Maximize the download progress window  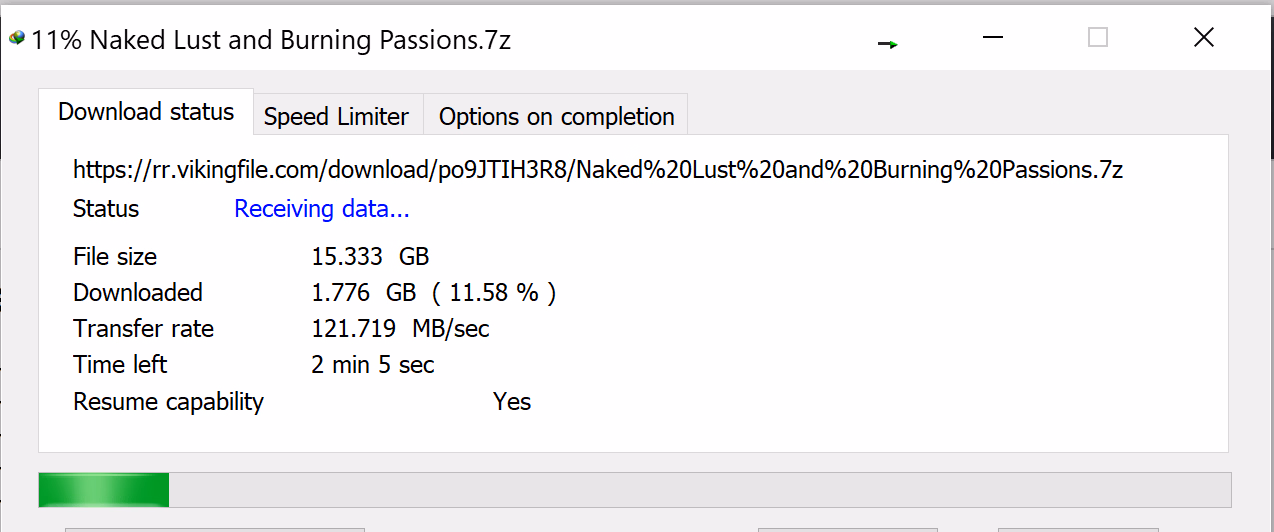pos(1098,38)
